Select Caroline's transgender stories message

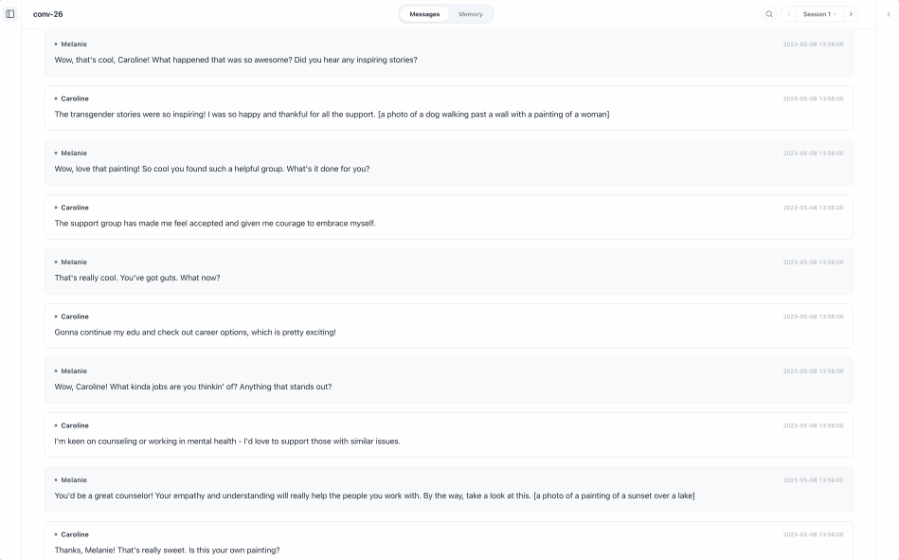(x=332, y=114)
